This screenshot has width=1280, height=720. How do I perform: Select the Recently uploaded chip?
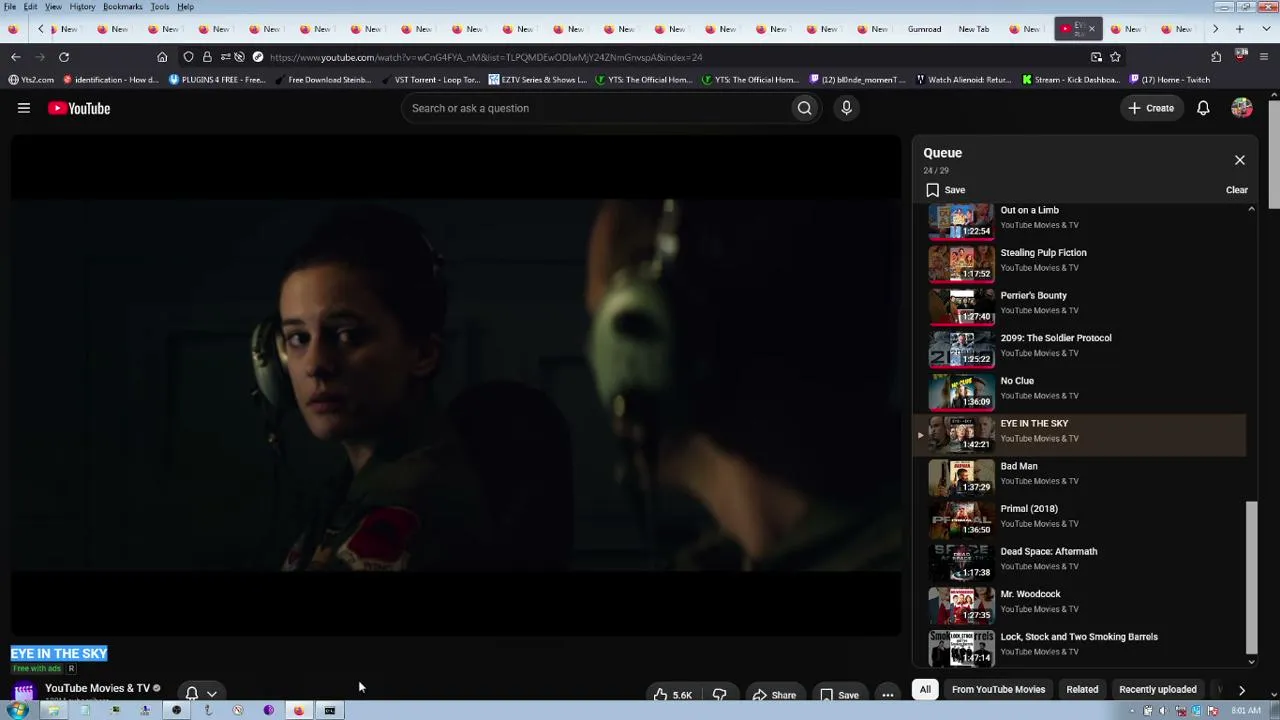(1158, 689)
